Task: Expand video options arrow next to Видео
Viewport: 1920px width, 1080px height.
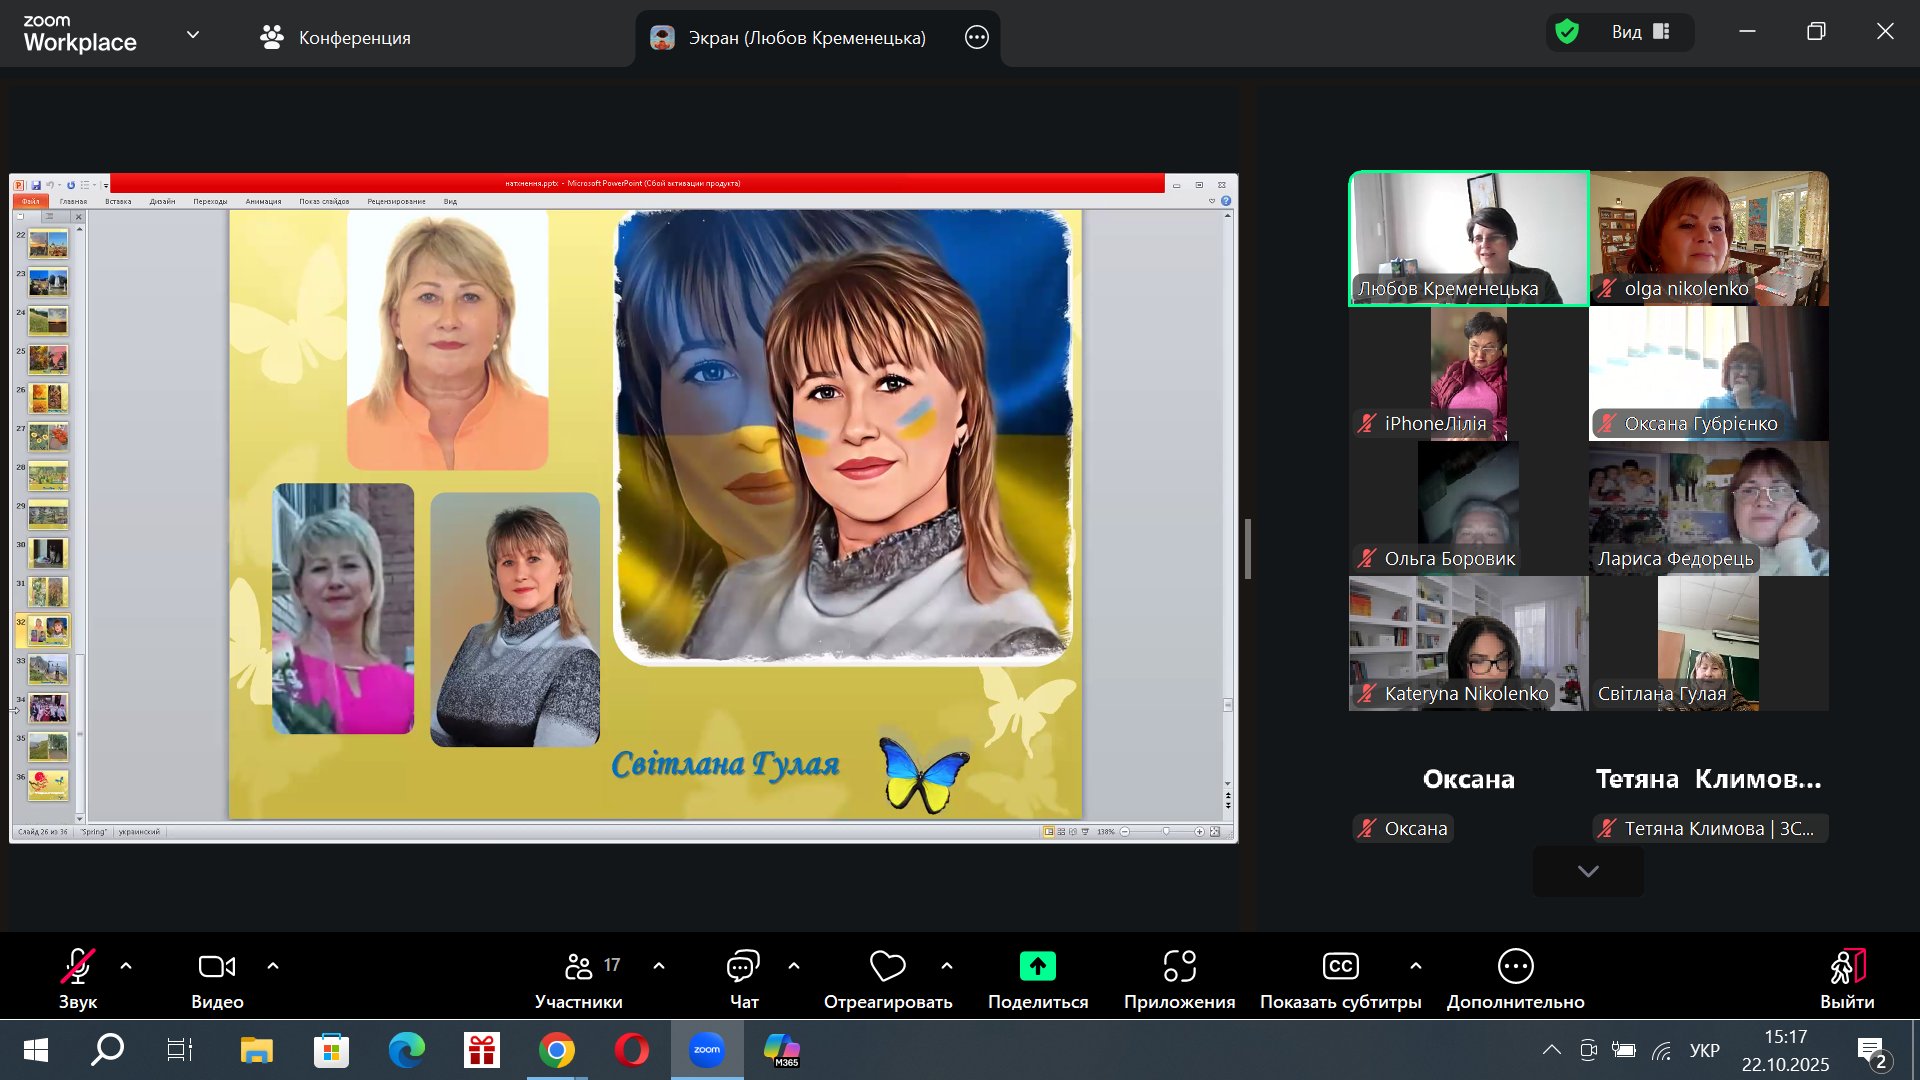Action: pyautogui.click(x=273, y=966)
